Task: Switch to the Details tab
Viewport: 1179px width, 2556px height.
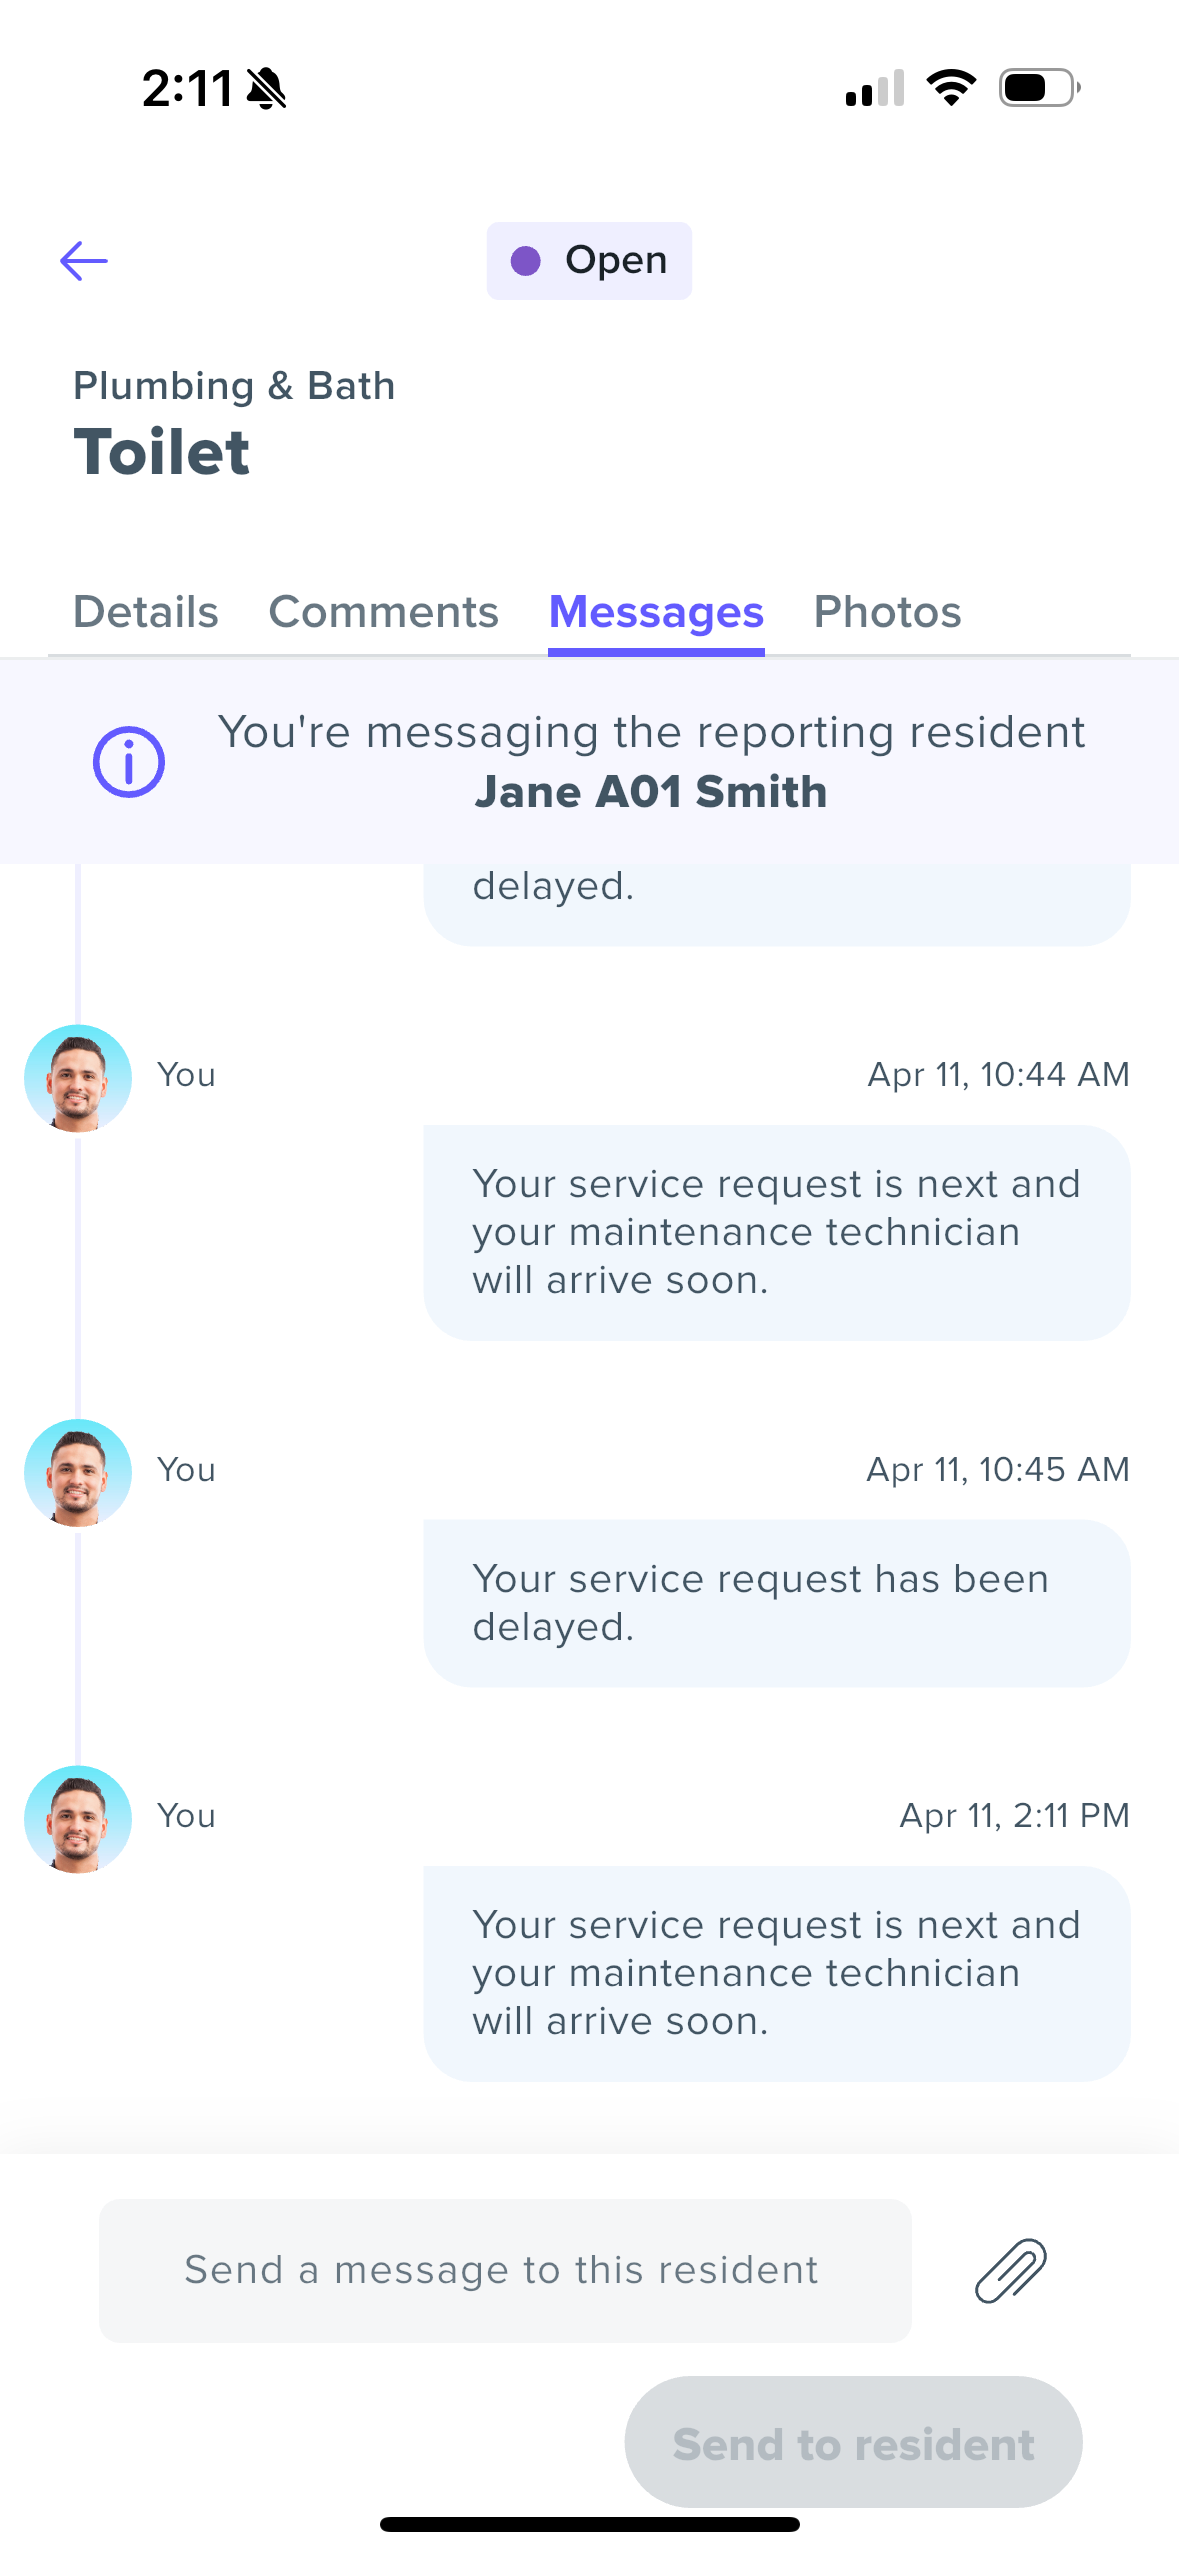Action: click(x=146, y=612)
